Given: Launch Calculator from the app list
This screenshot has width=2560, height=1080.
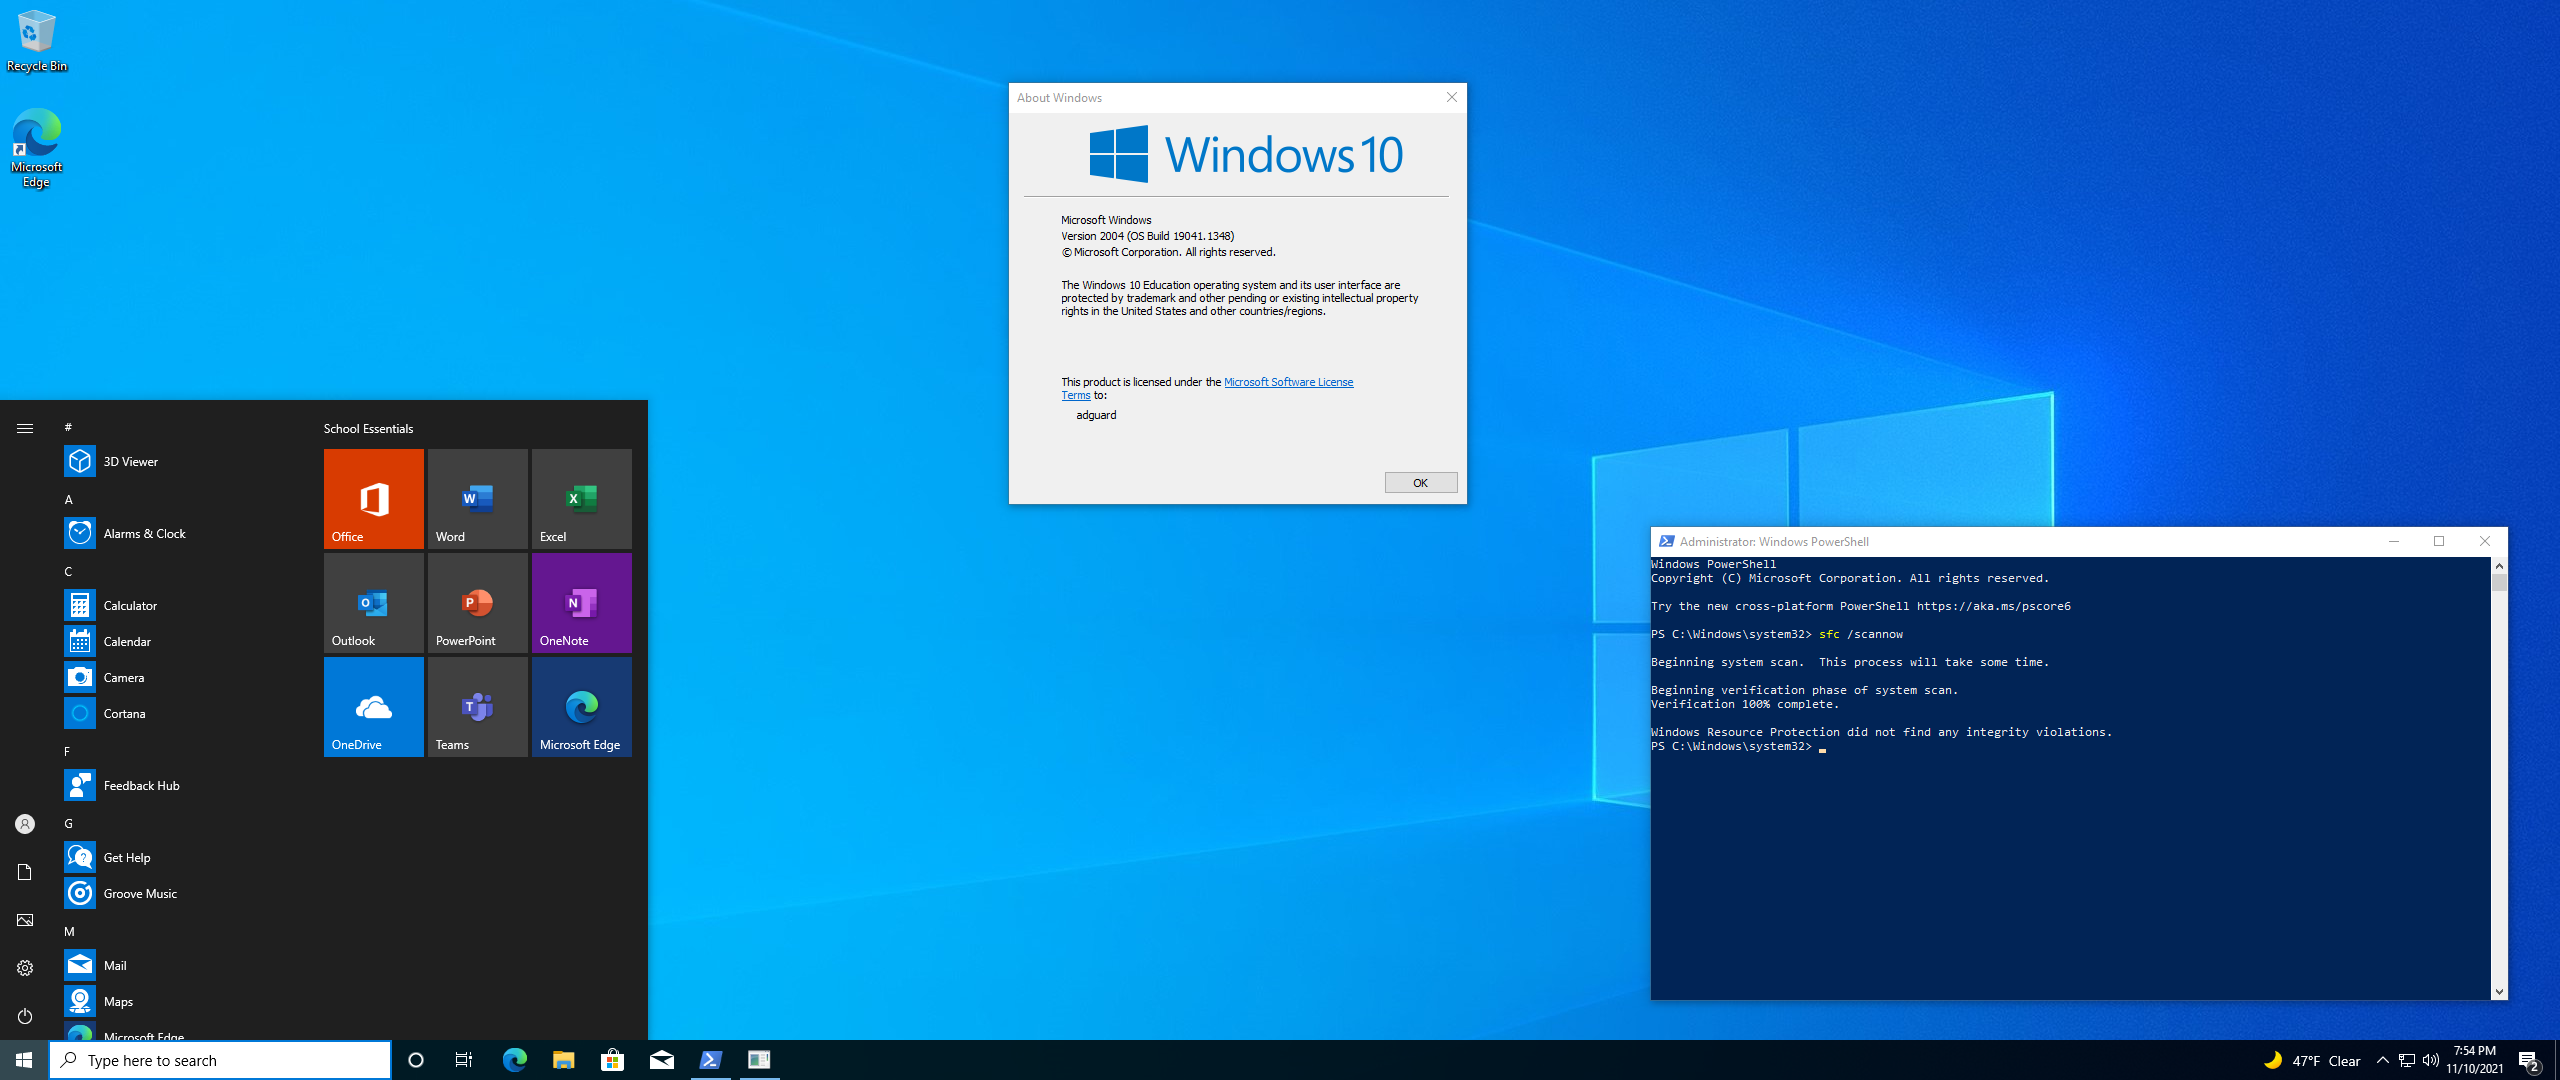Looking at the screenshot, I should coord(180,605).
